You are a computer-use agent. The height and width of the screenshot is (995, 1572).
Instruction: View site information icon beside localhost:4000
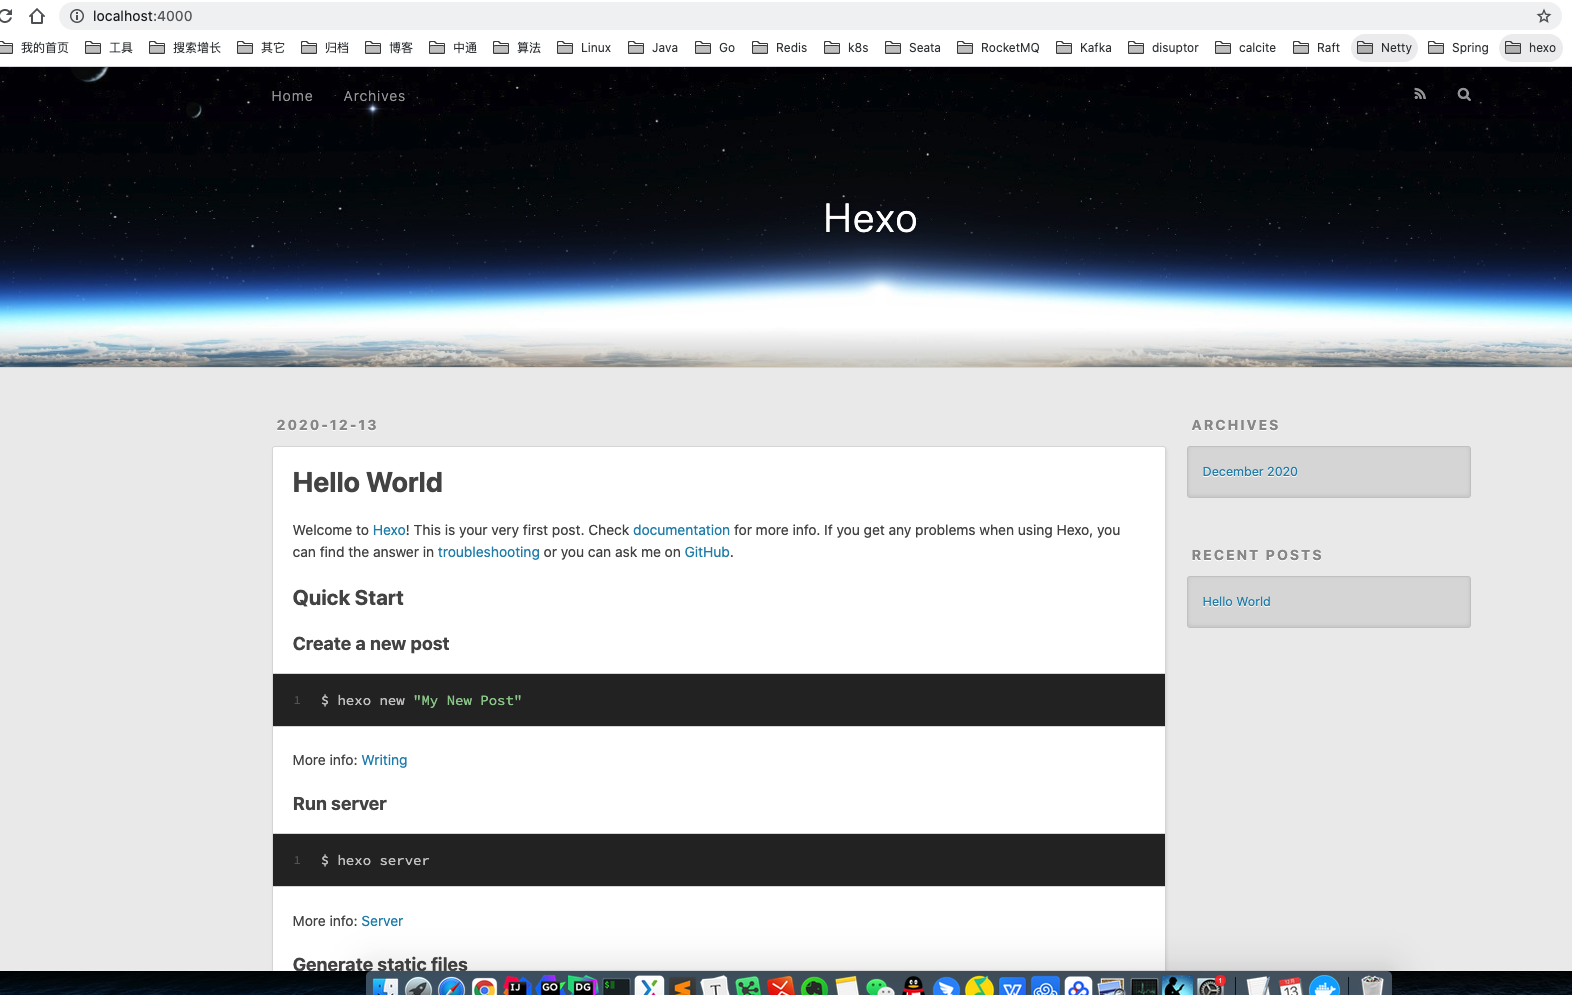click(x=77, y=16)
